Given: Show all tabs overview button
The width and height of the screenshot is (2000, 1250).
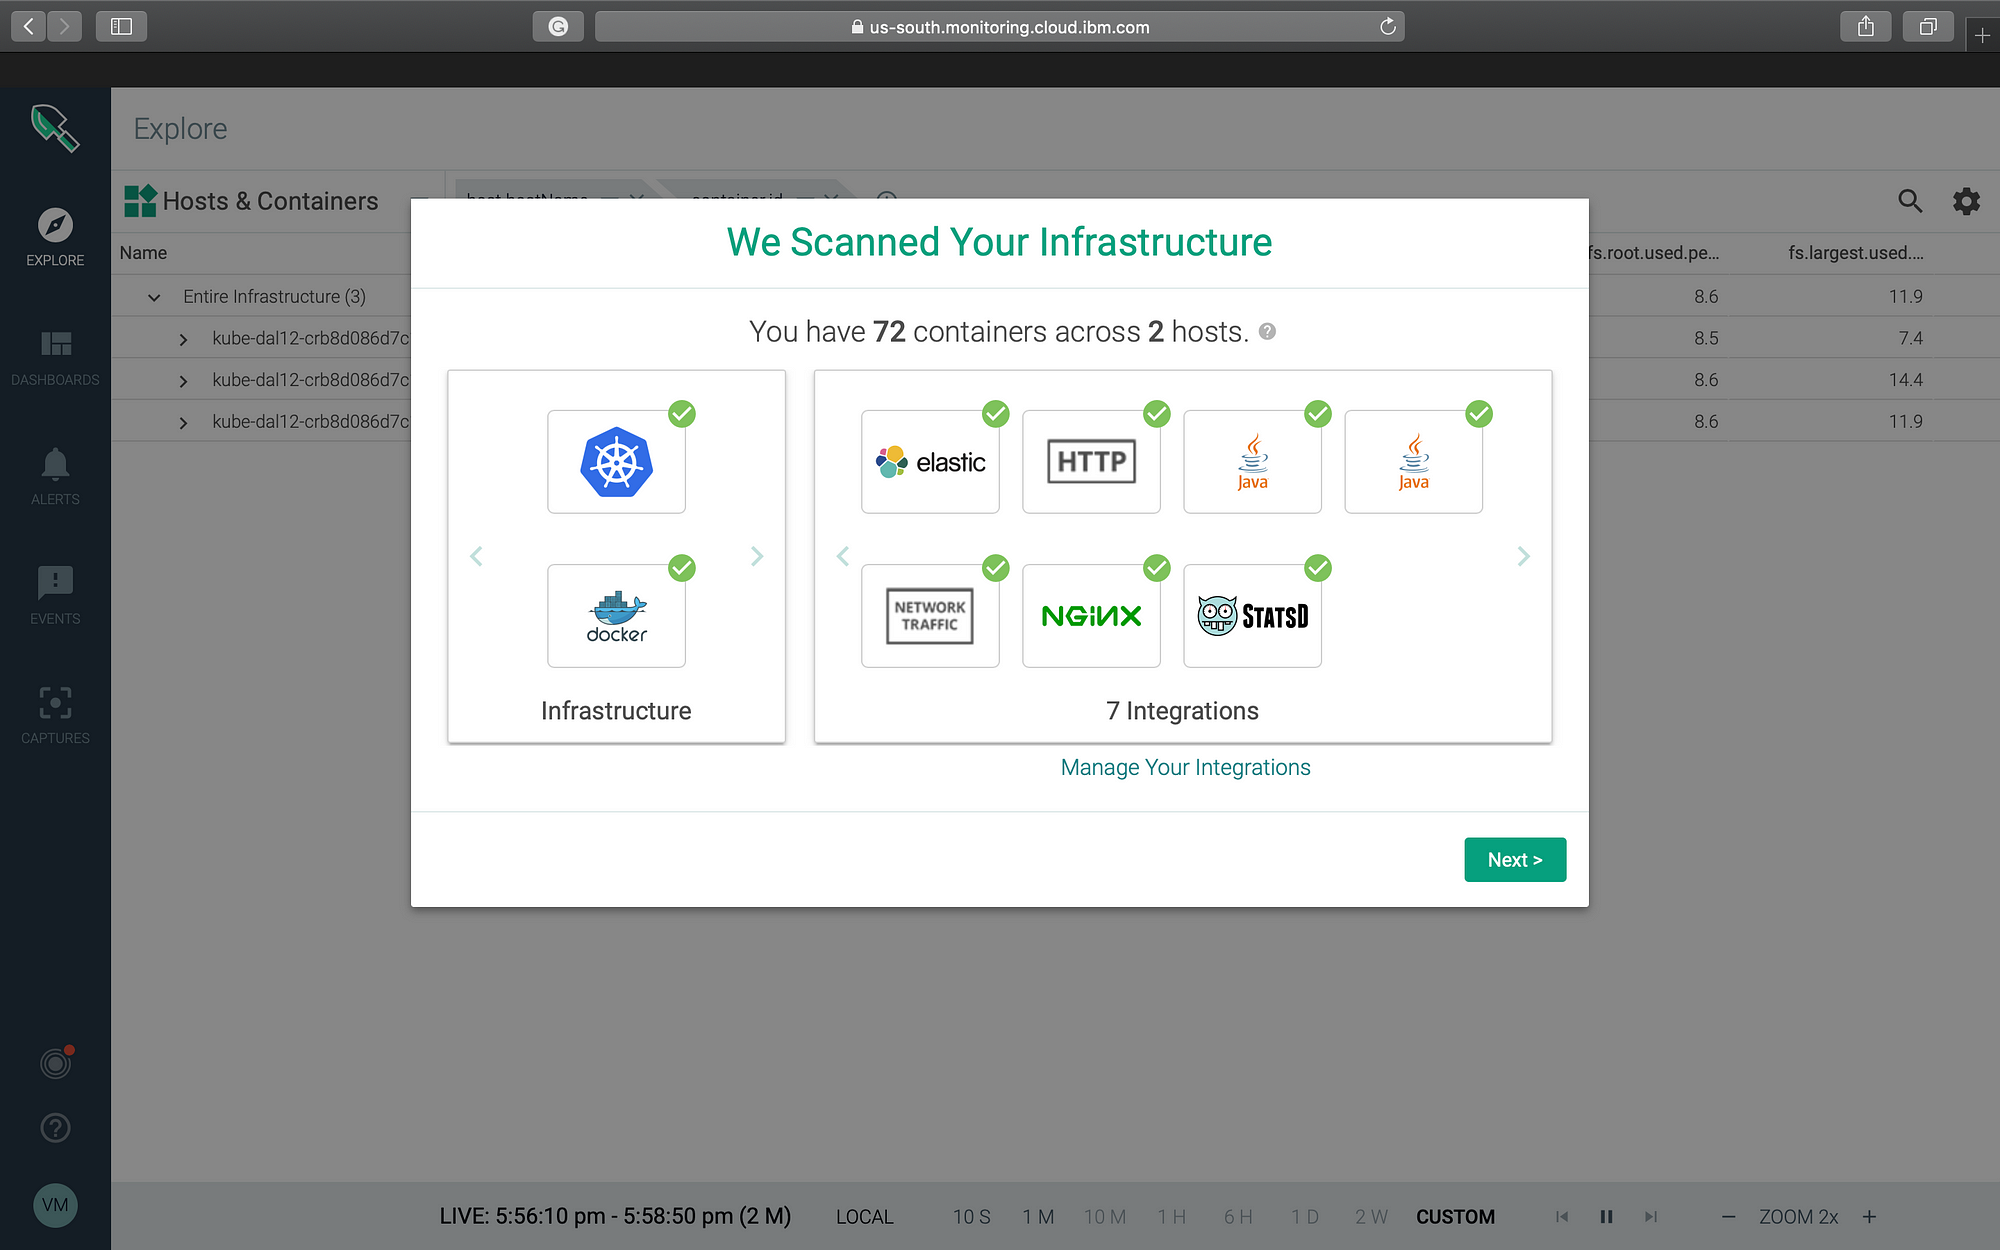Looking at the screenshot, I should (1927, 26).
